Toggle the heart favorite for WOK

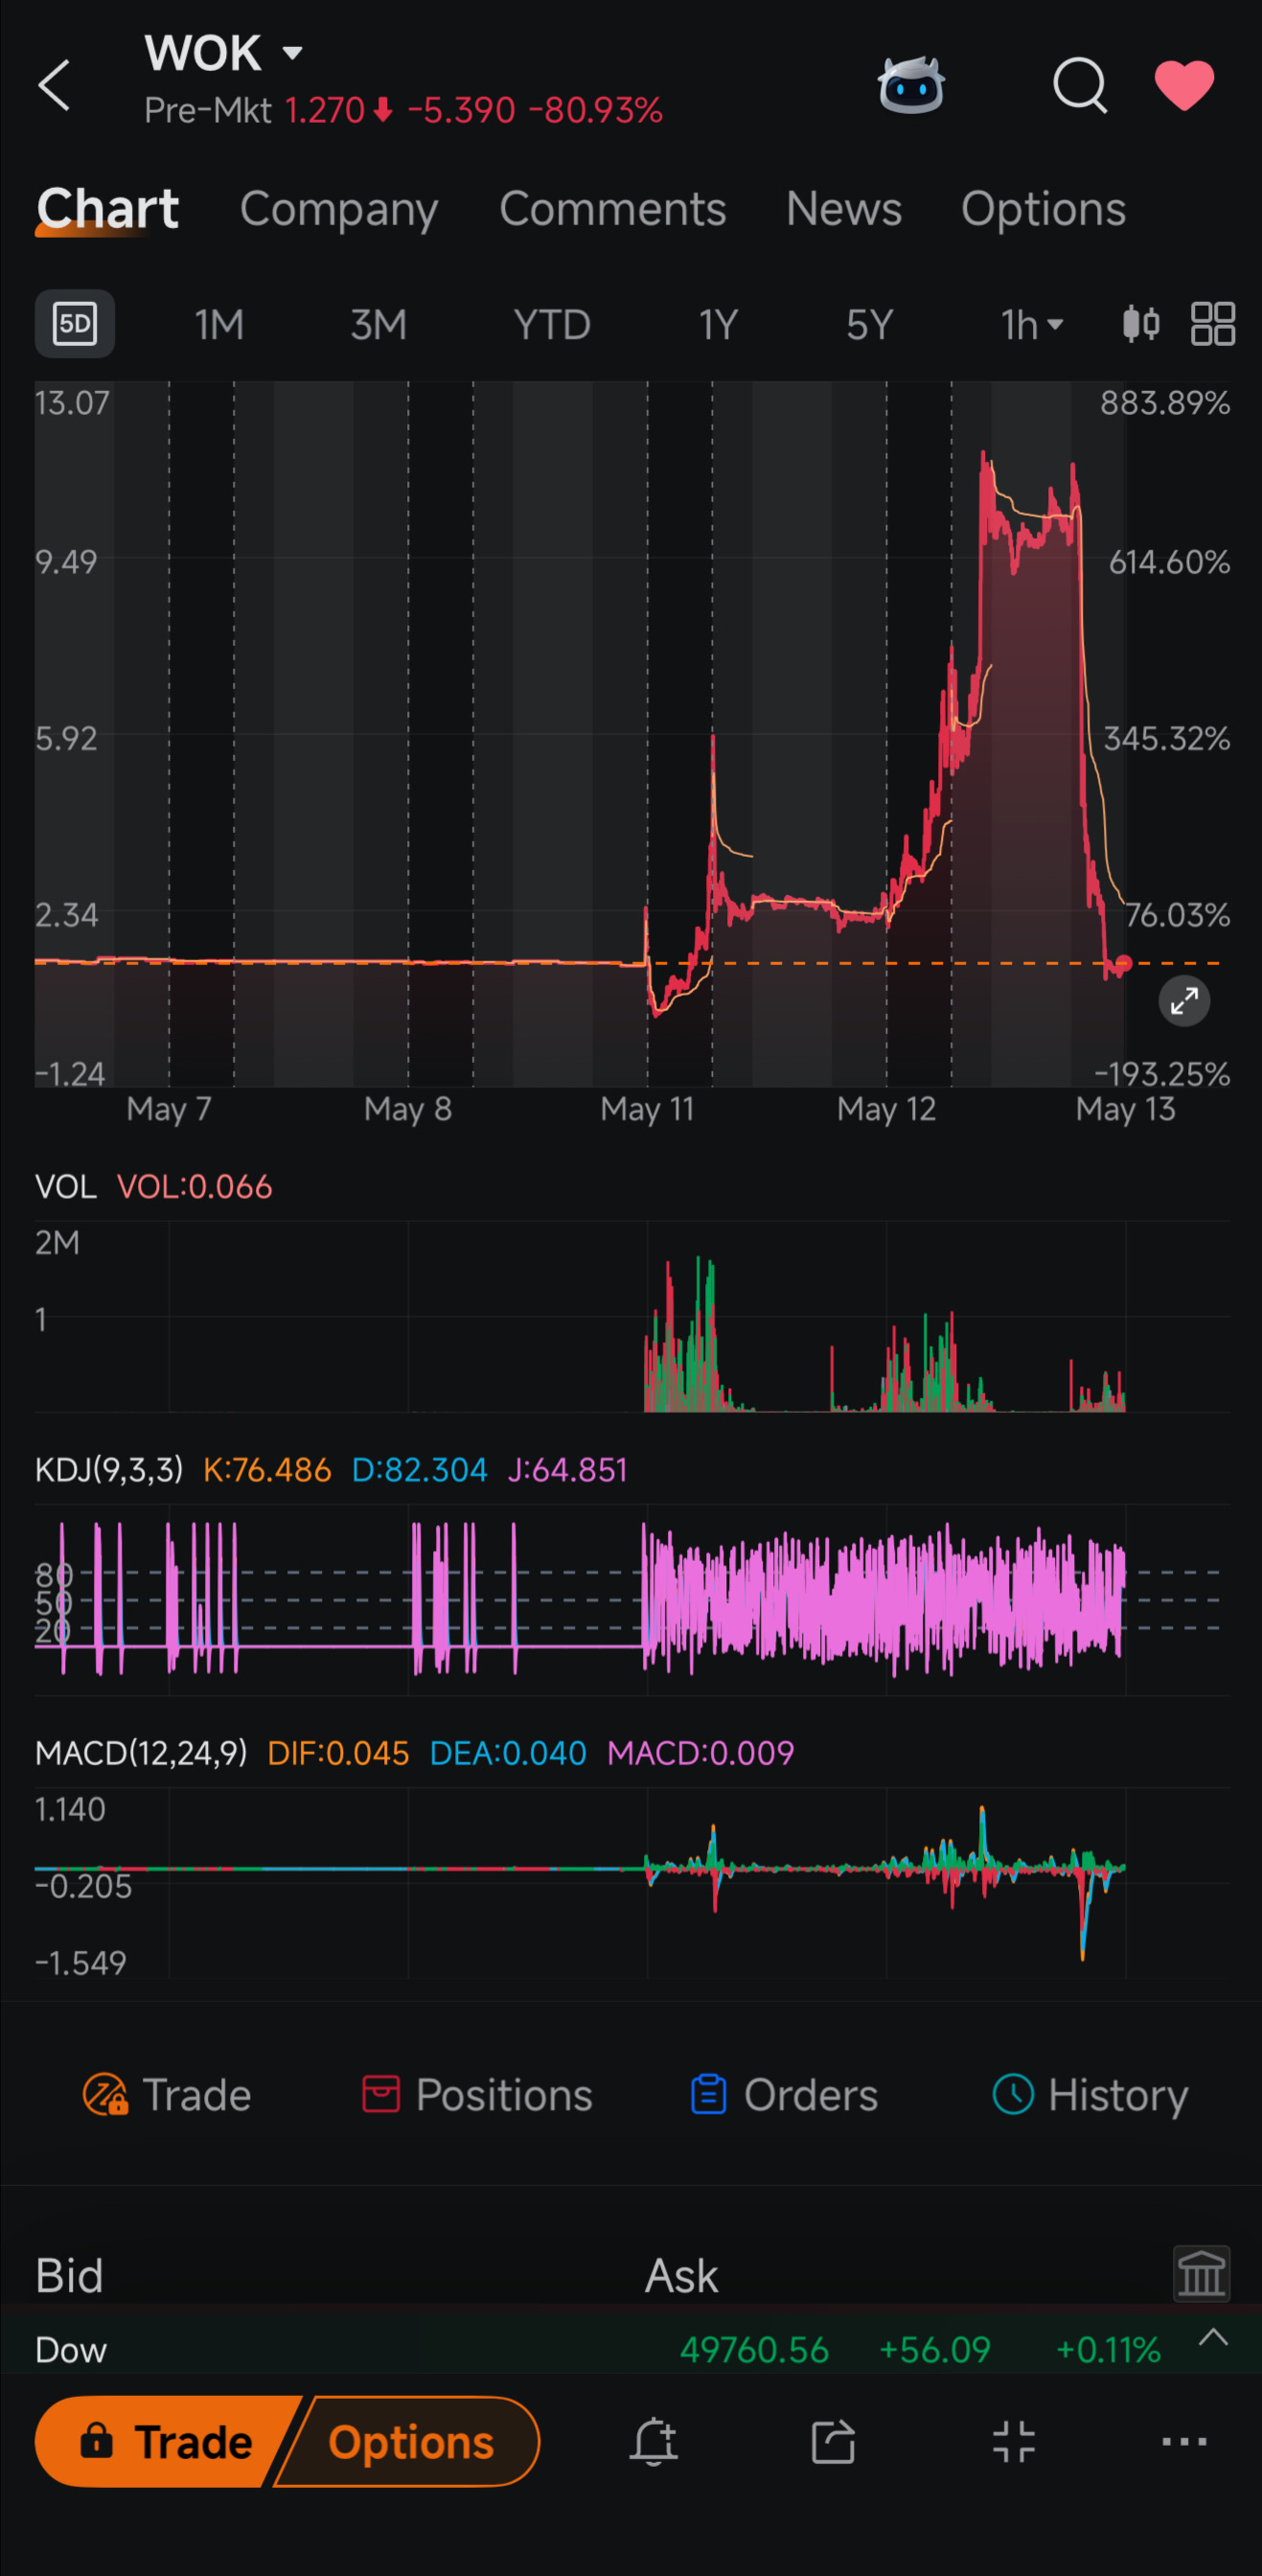(1184, 85)
